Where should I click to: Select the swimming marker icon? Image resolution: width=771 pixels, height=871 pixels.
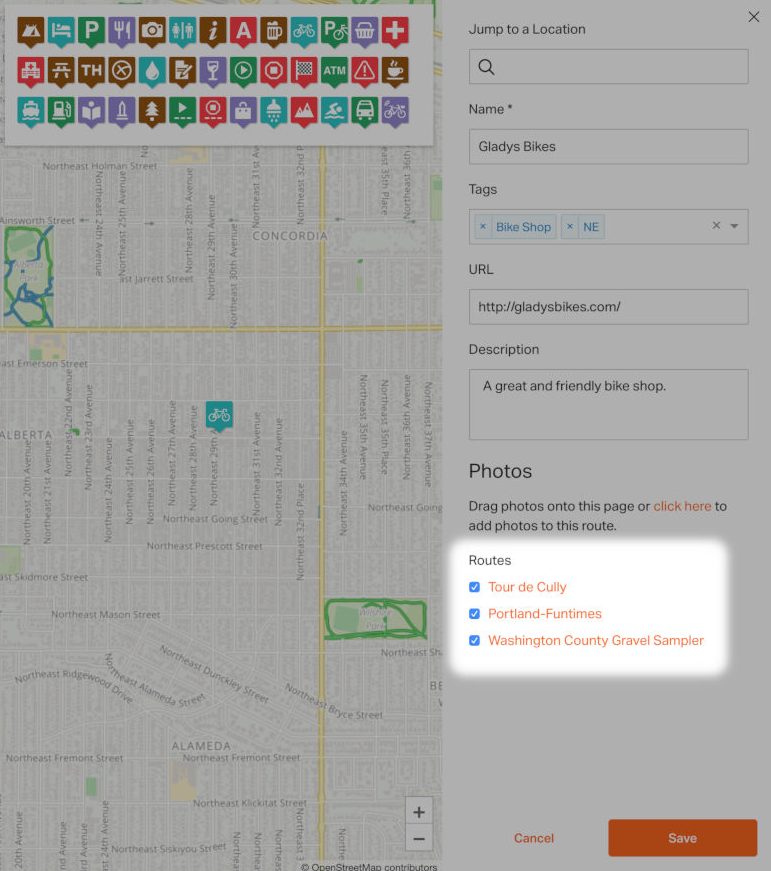tap(334, 111)
